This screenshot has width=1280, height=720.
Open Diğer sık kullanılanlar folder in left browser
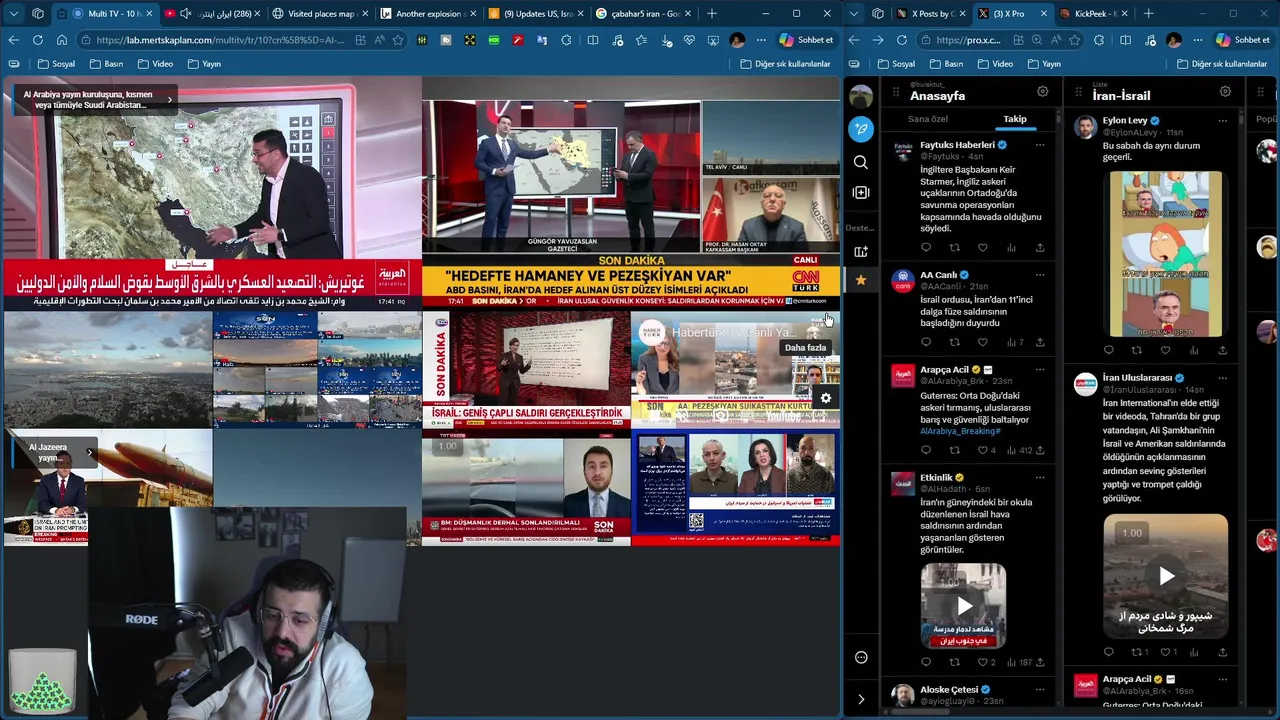coord(786,64)
